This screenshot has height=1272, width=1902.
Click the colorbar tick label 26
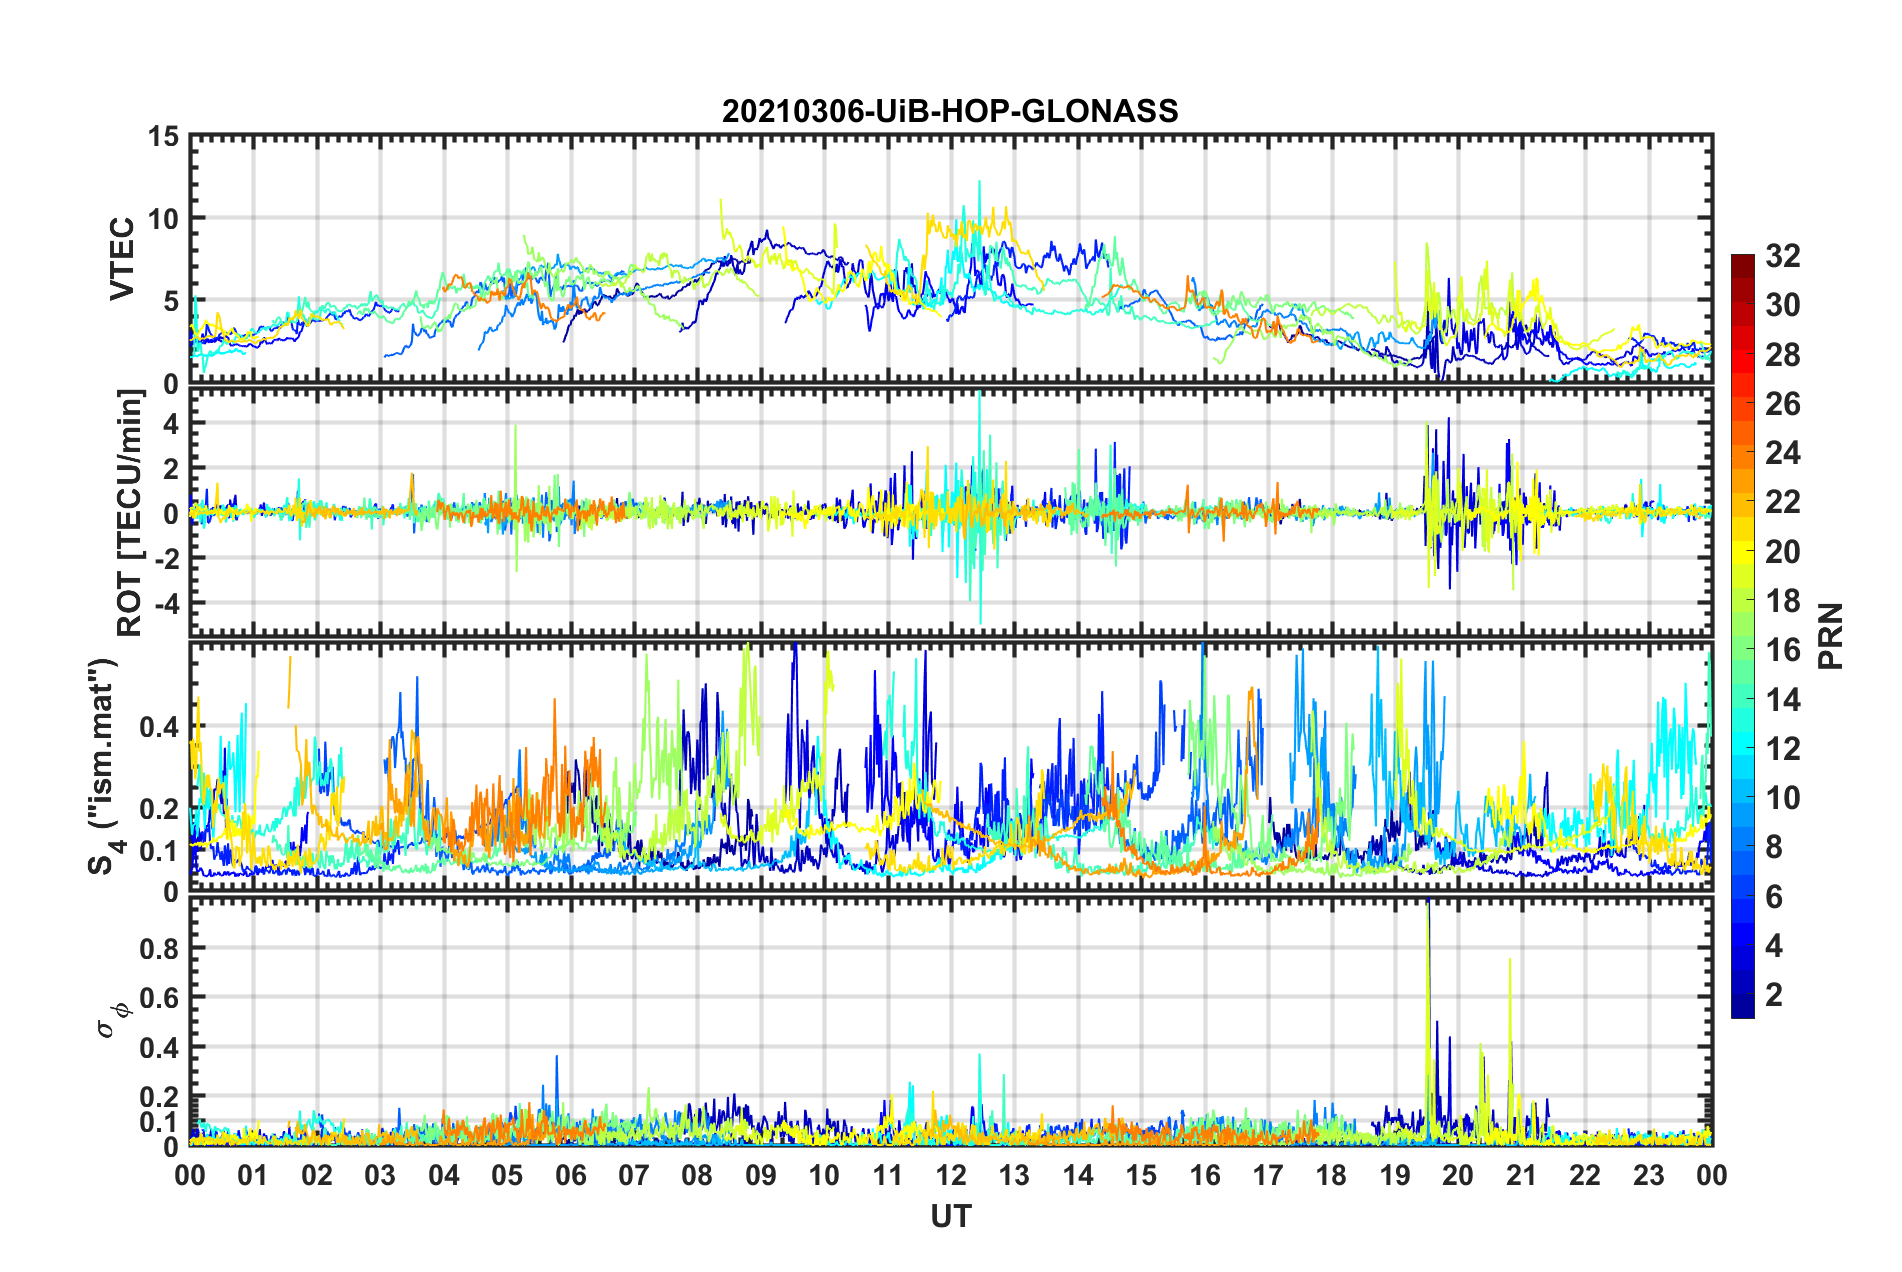tap(1782, 404)
